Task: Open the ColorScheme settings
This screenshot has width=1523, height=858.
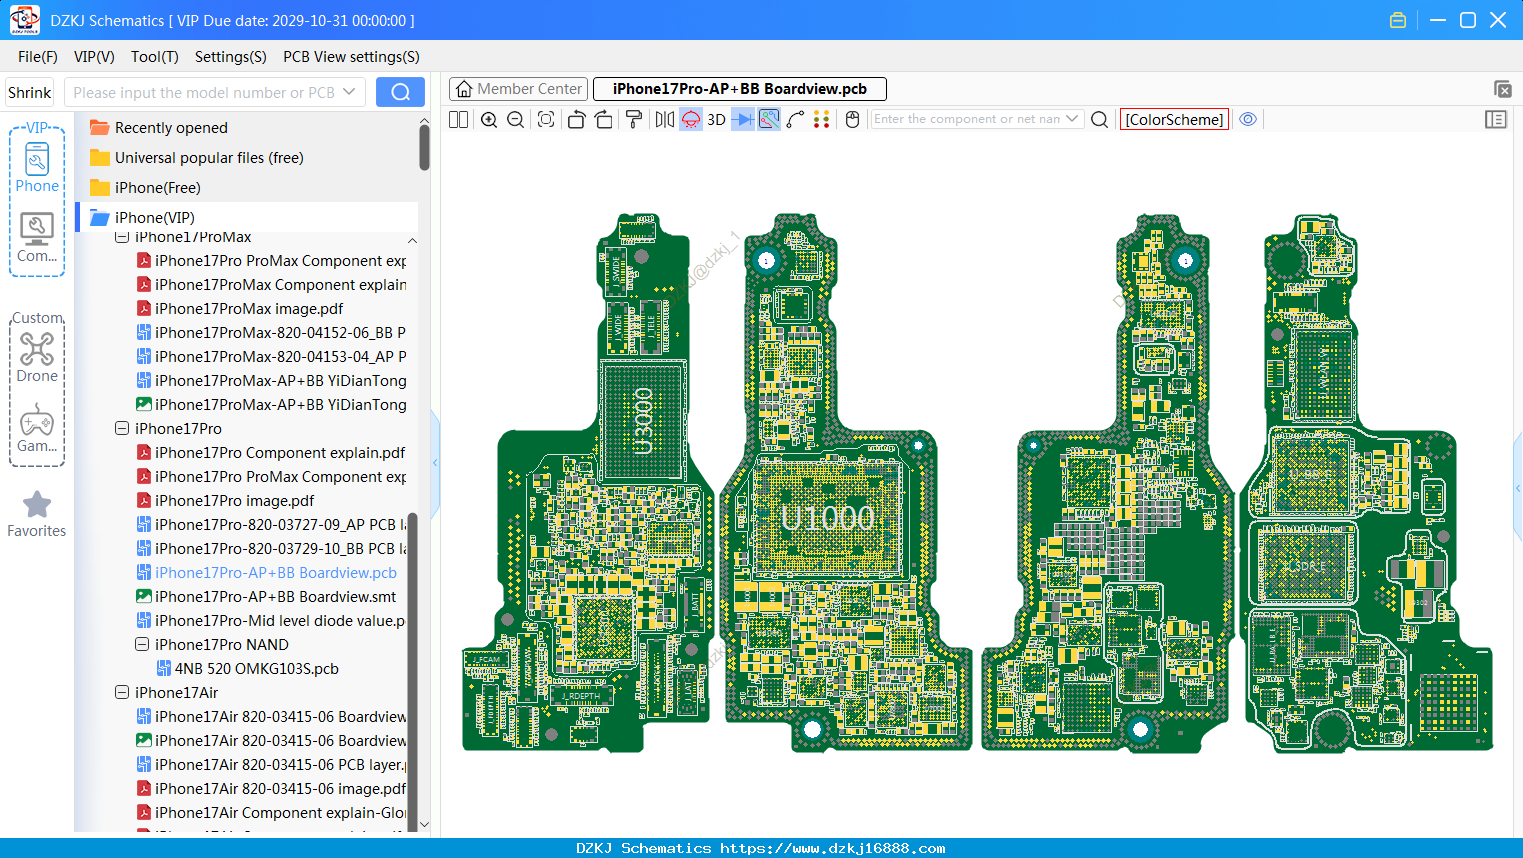Action: [1174, 119]
